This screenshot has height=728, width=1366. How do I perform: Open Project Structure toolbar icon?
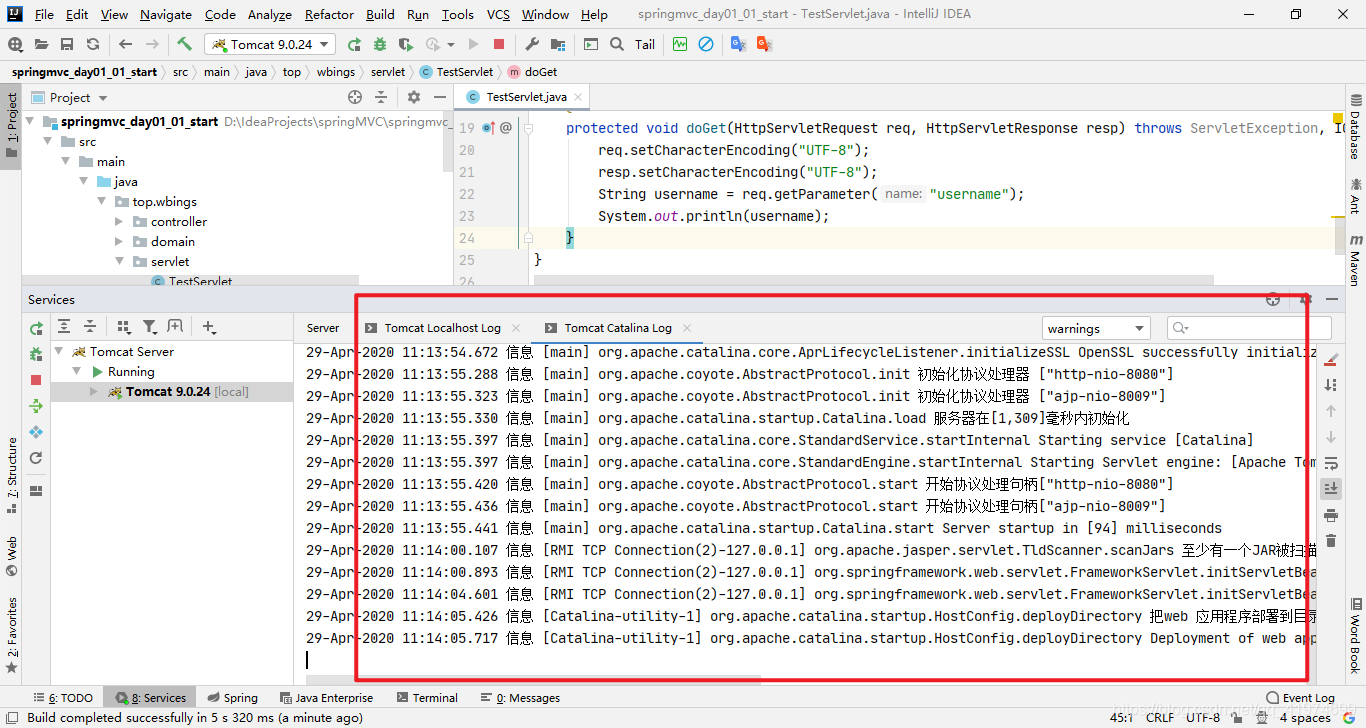tap(558, 44)
